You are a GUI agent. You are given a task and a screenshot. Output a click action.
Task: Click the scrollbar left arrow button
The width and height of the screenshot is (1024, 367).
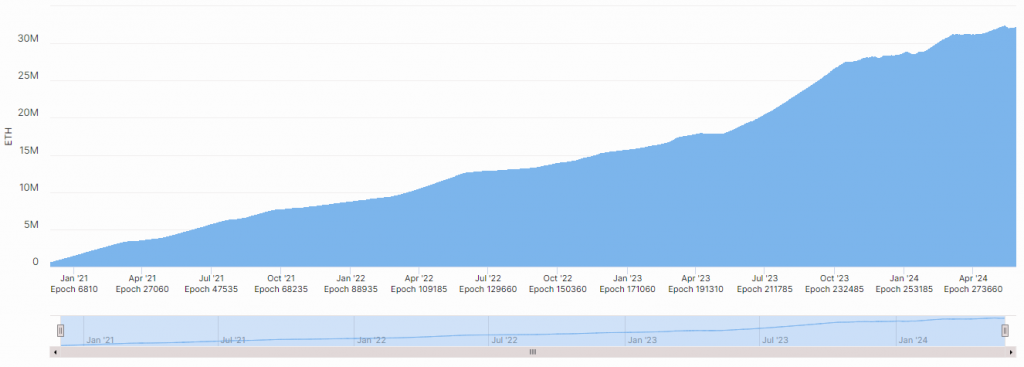point(55,352)
